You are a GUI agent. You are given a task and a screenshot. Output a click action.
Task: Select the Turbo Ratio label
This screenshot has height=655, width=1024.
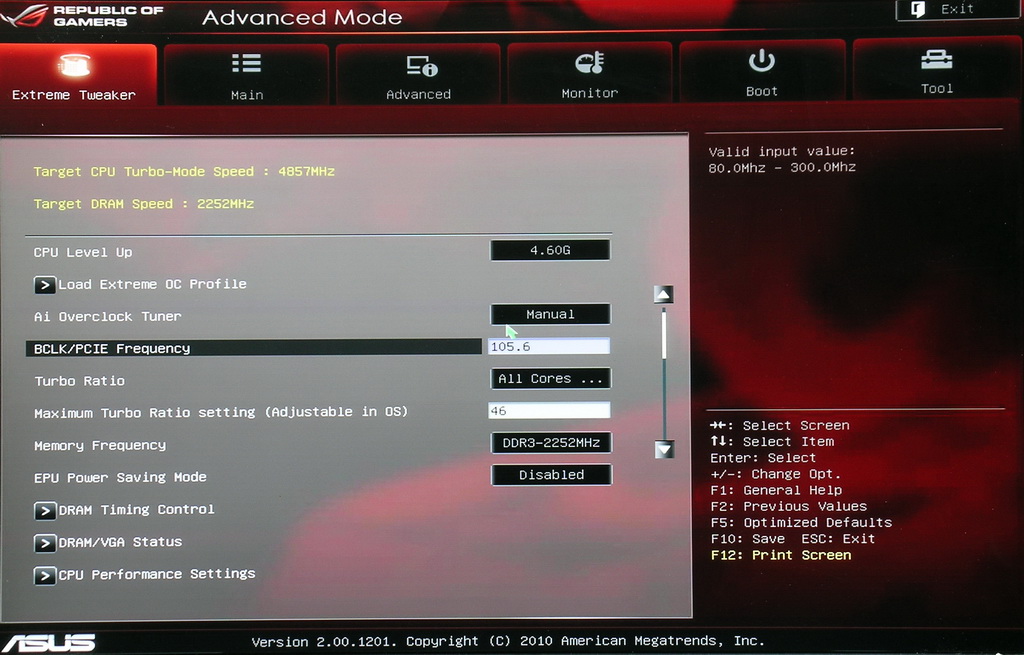point(80,381)
